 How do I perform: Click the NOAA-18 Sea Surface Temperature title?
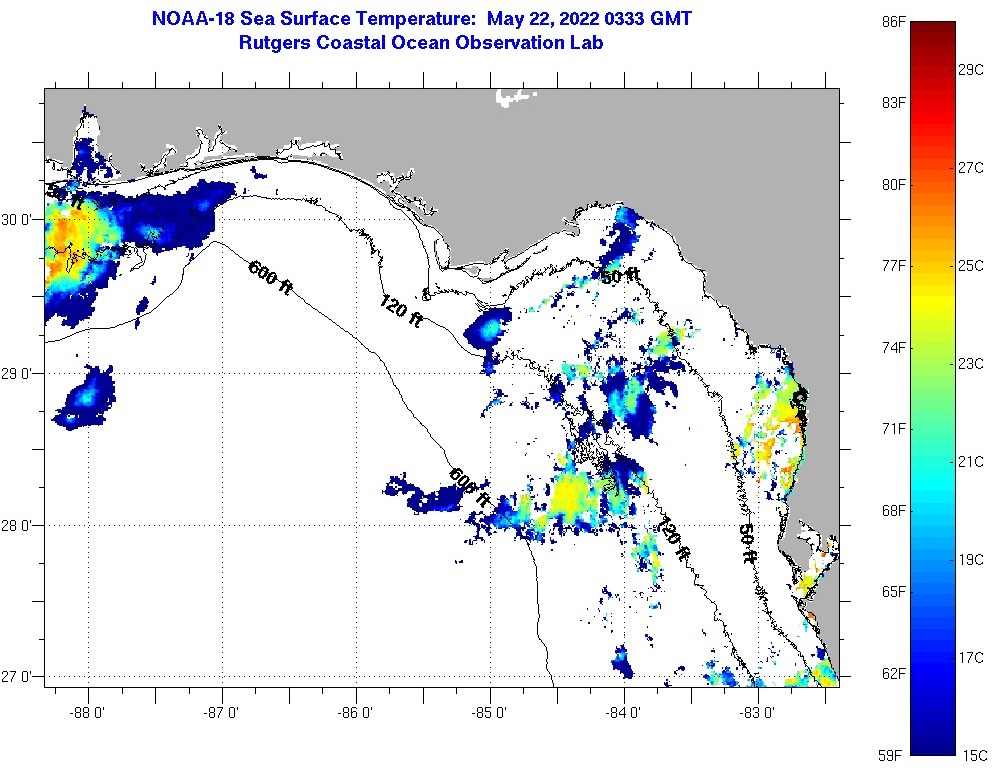[x=421, y=19]
